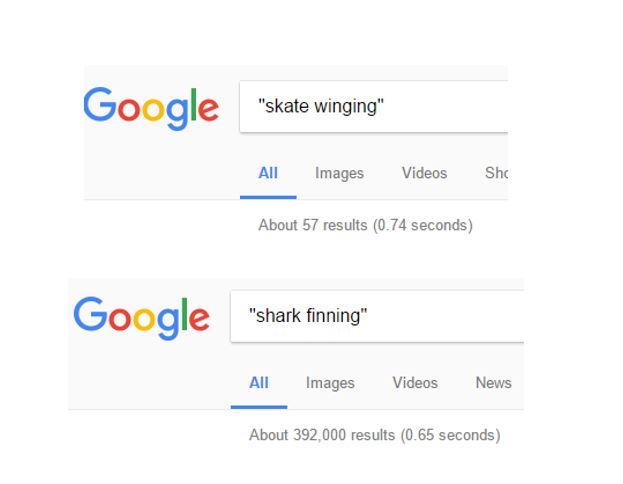Screen dimensions: 623x484
Task: Open the Videos tab for "skate winging"
Action: pyautogui.click(x=424, y=173)
